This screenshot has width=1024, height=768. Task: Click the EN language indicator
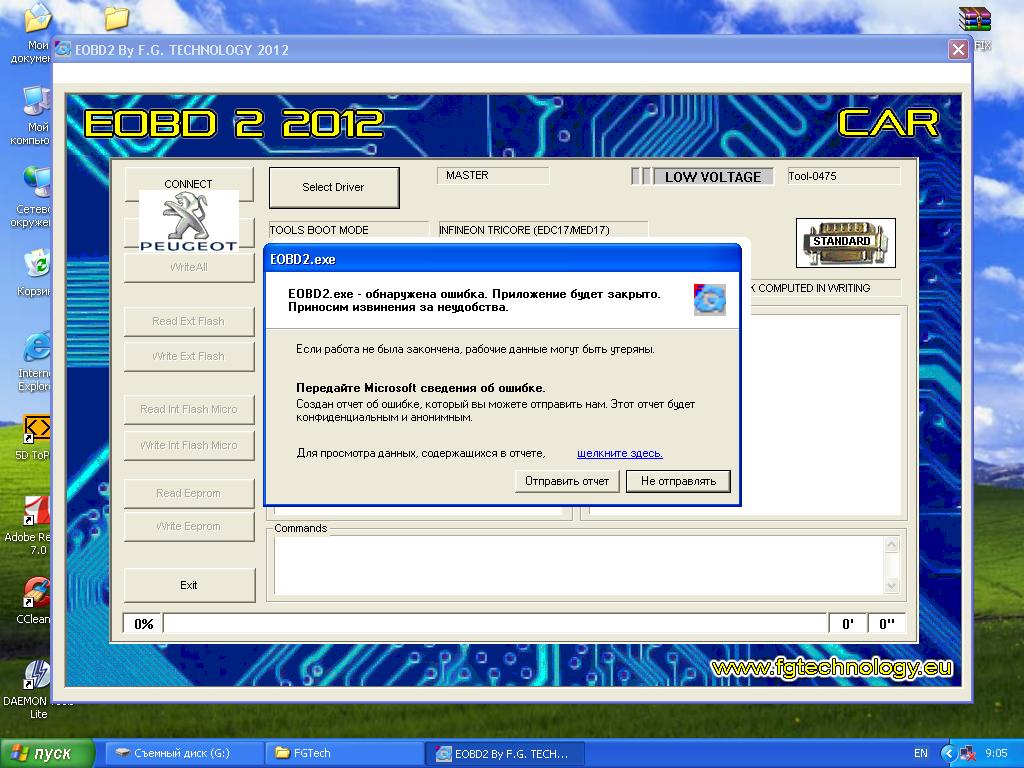point(921,753)
